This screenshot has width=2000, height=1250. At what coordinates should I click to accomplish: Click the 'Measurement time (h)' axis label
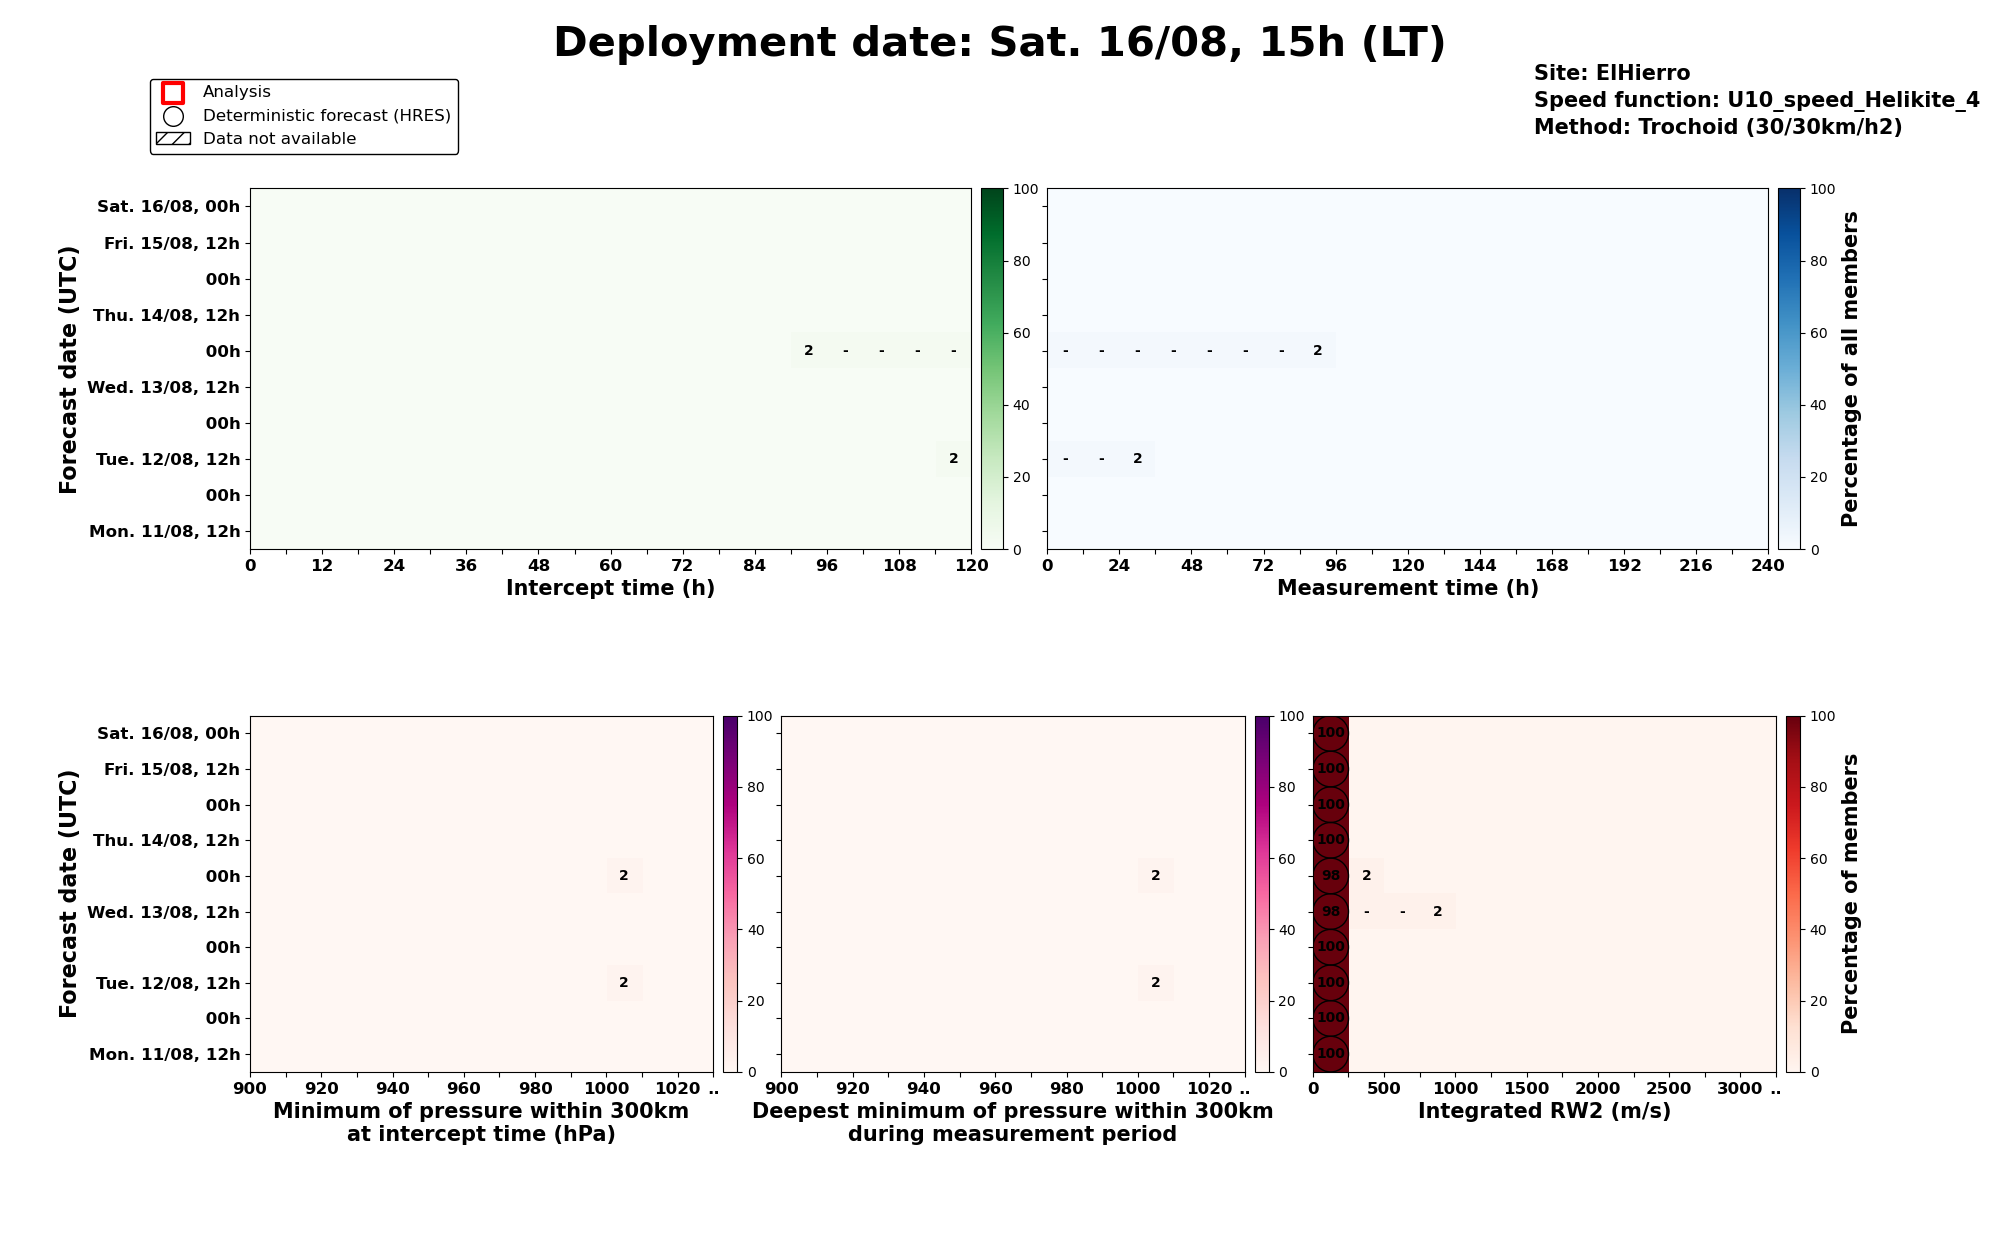(1408, 588)
